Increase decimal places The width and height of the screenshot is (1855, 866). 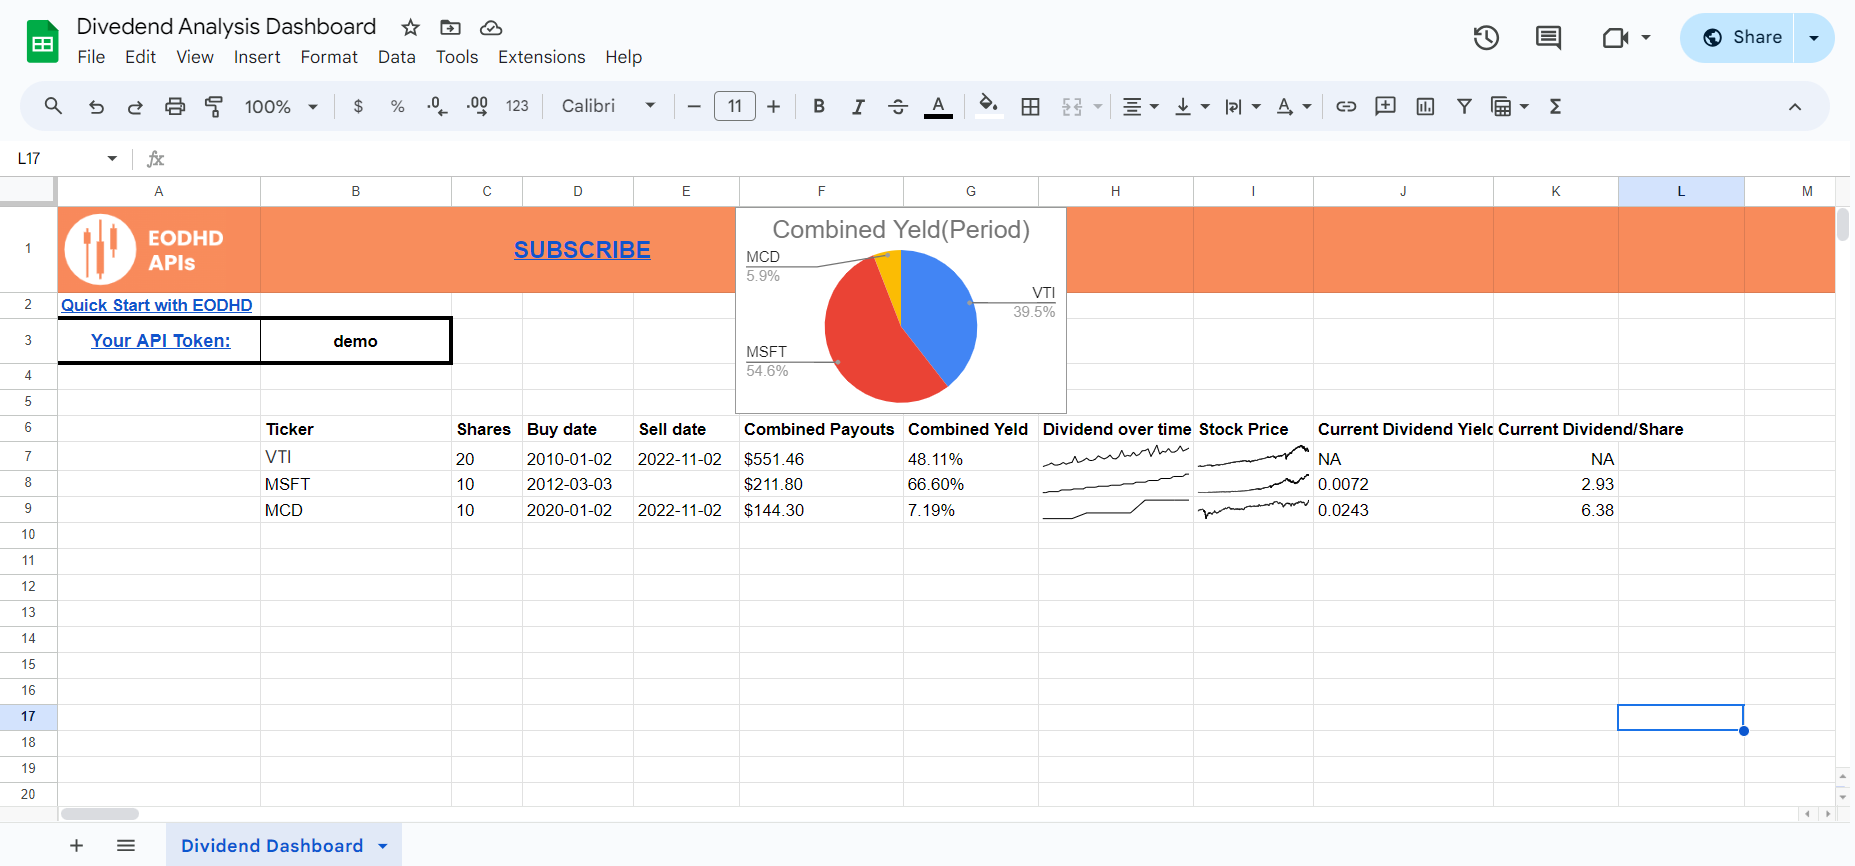(477, 106)
